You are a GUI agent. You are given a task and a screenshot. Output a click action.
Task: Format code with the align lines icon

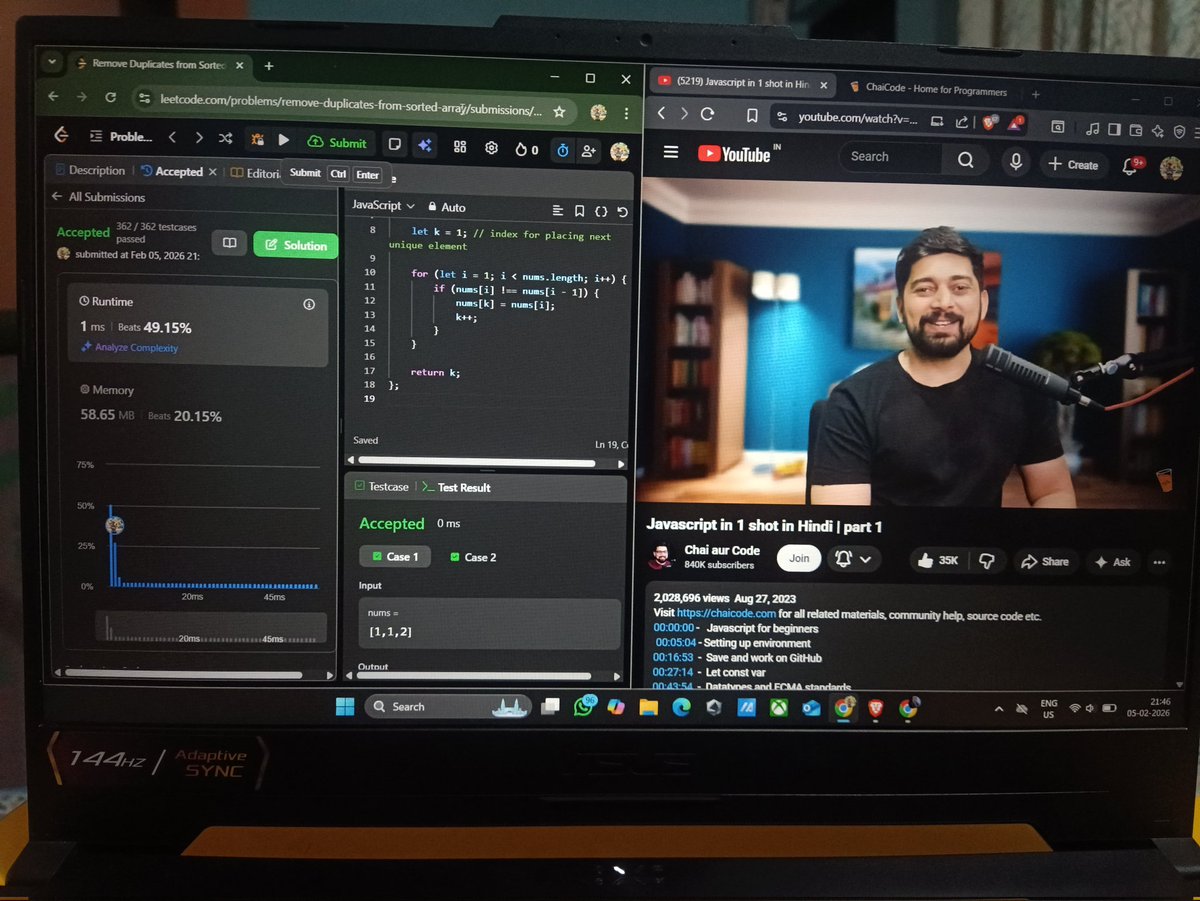click(x=558, y=211)
